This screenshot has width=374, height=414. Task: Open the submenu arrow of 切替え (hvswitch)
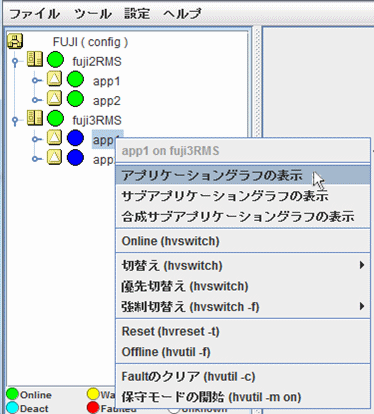pyautogui.click(x=362, y=265)
